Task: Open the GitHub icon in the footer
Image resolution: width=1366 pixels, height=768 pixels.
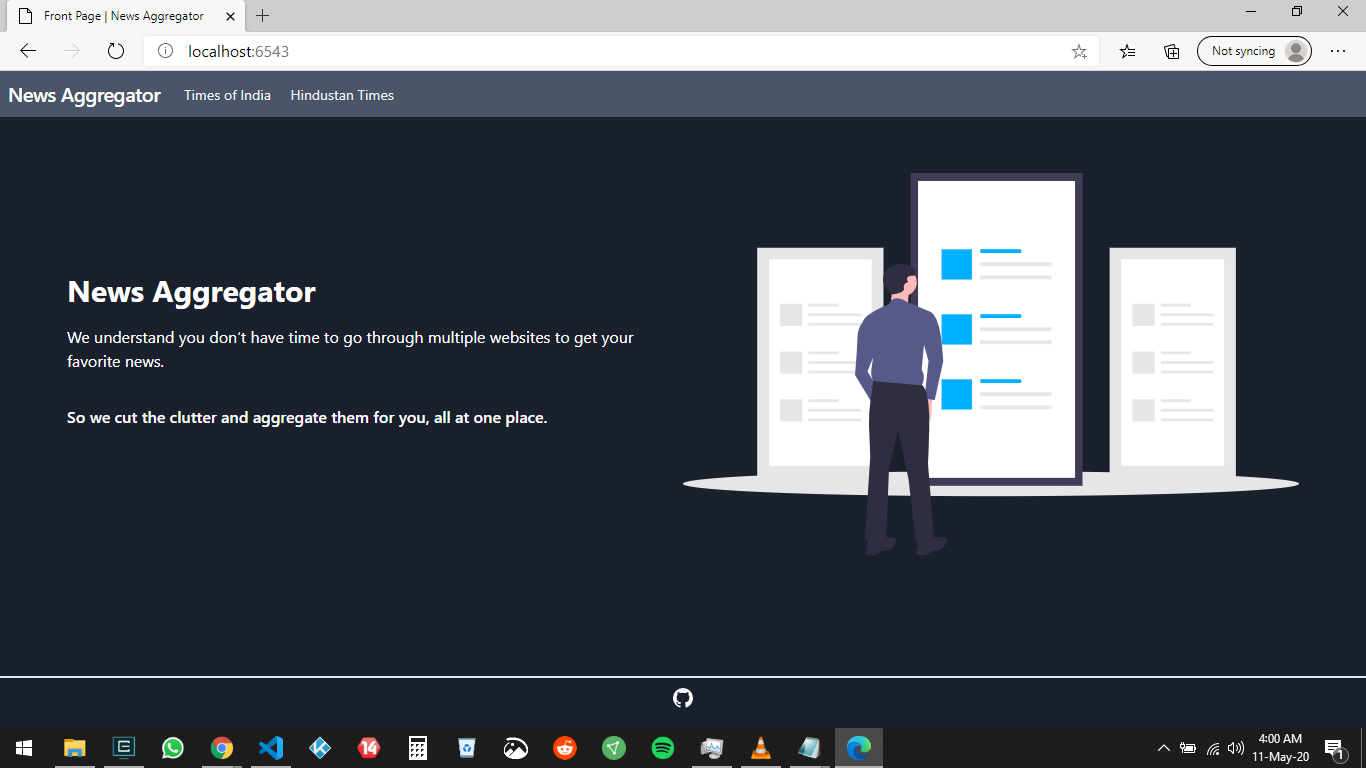Action: (x=683, y=698)
